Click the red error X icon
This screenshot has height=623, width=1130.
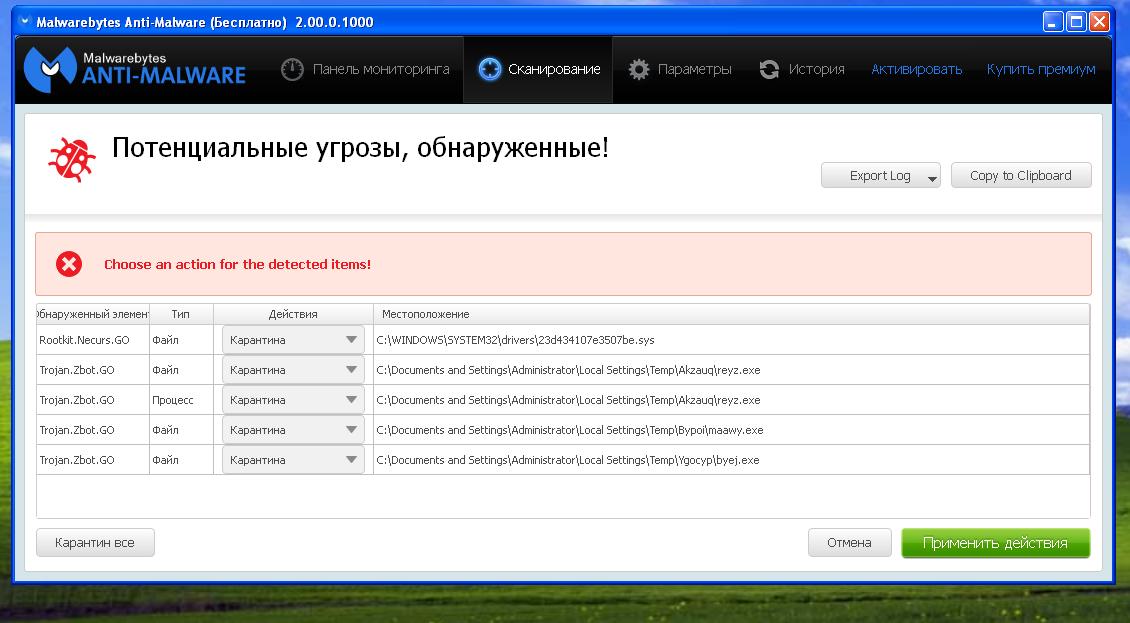coord(69,264)
